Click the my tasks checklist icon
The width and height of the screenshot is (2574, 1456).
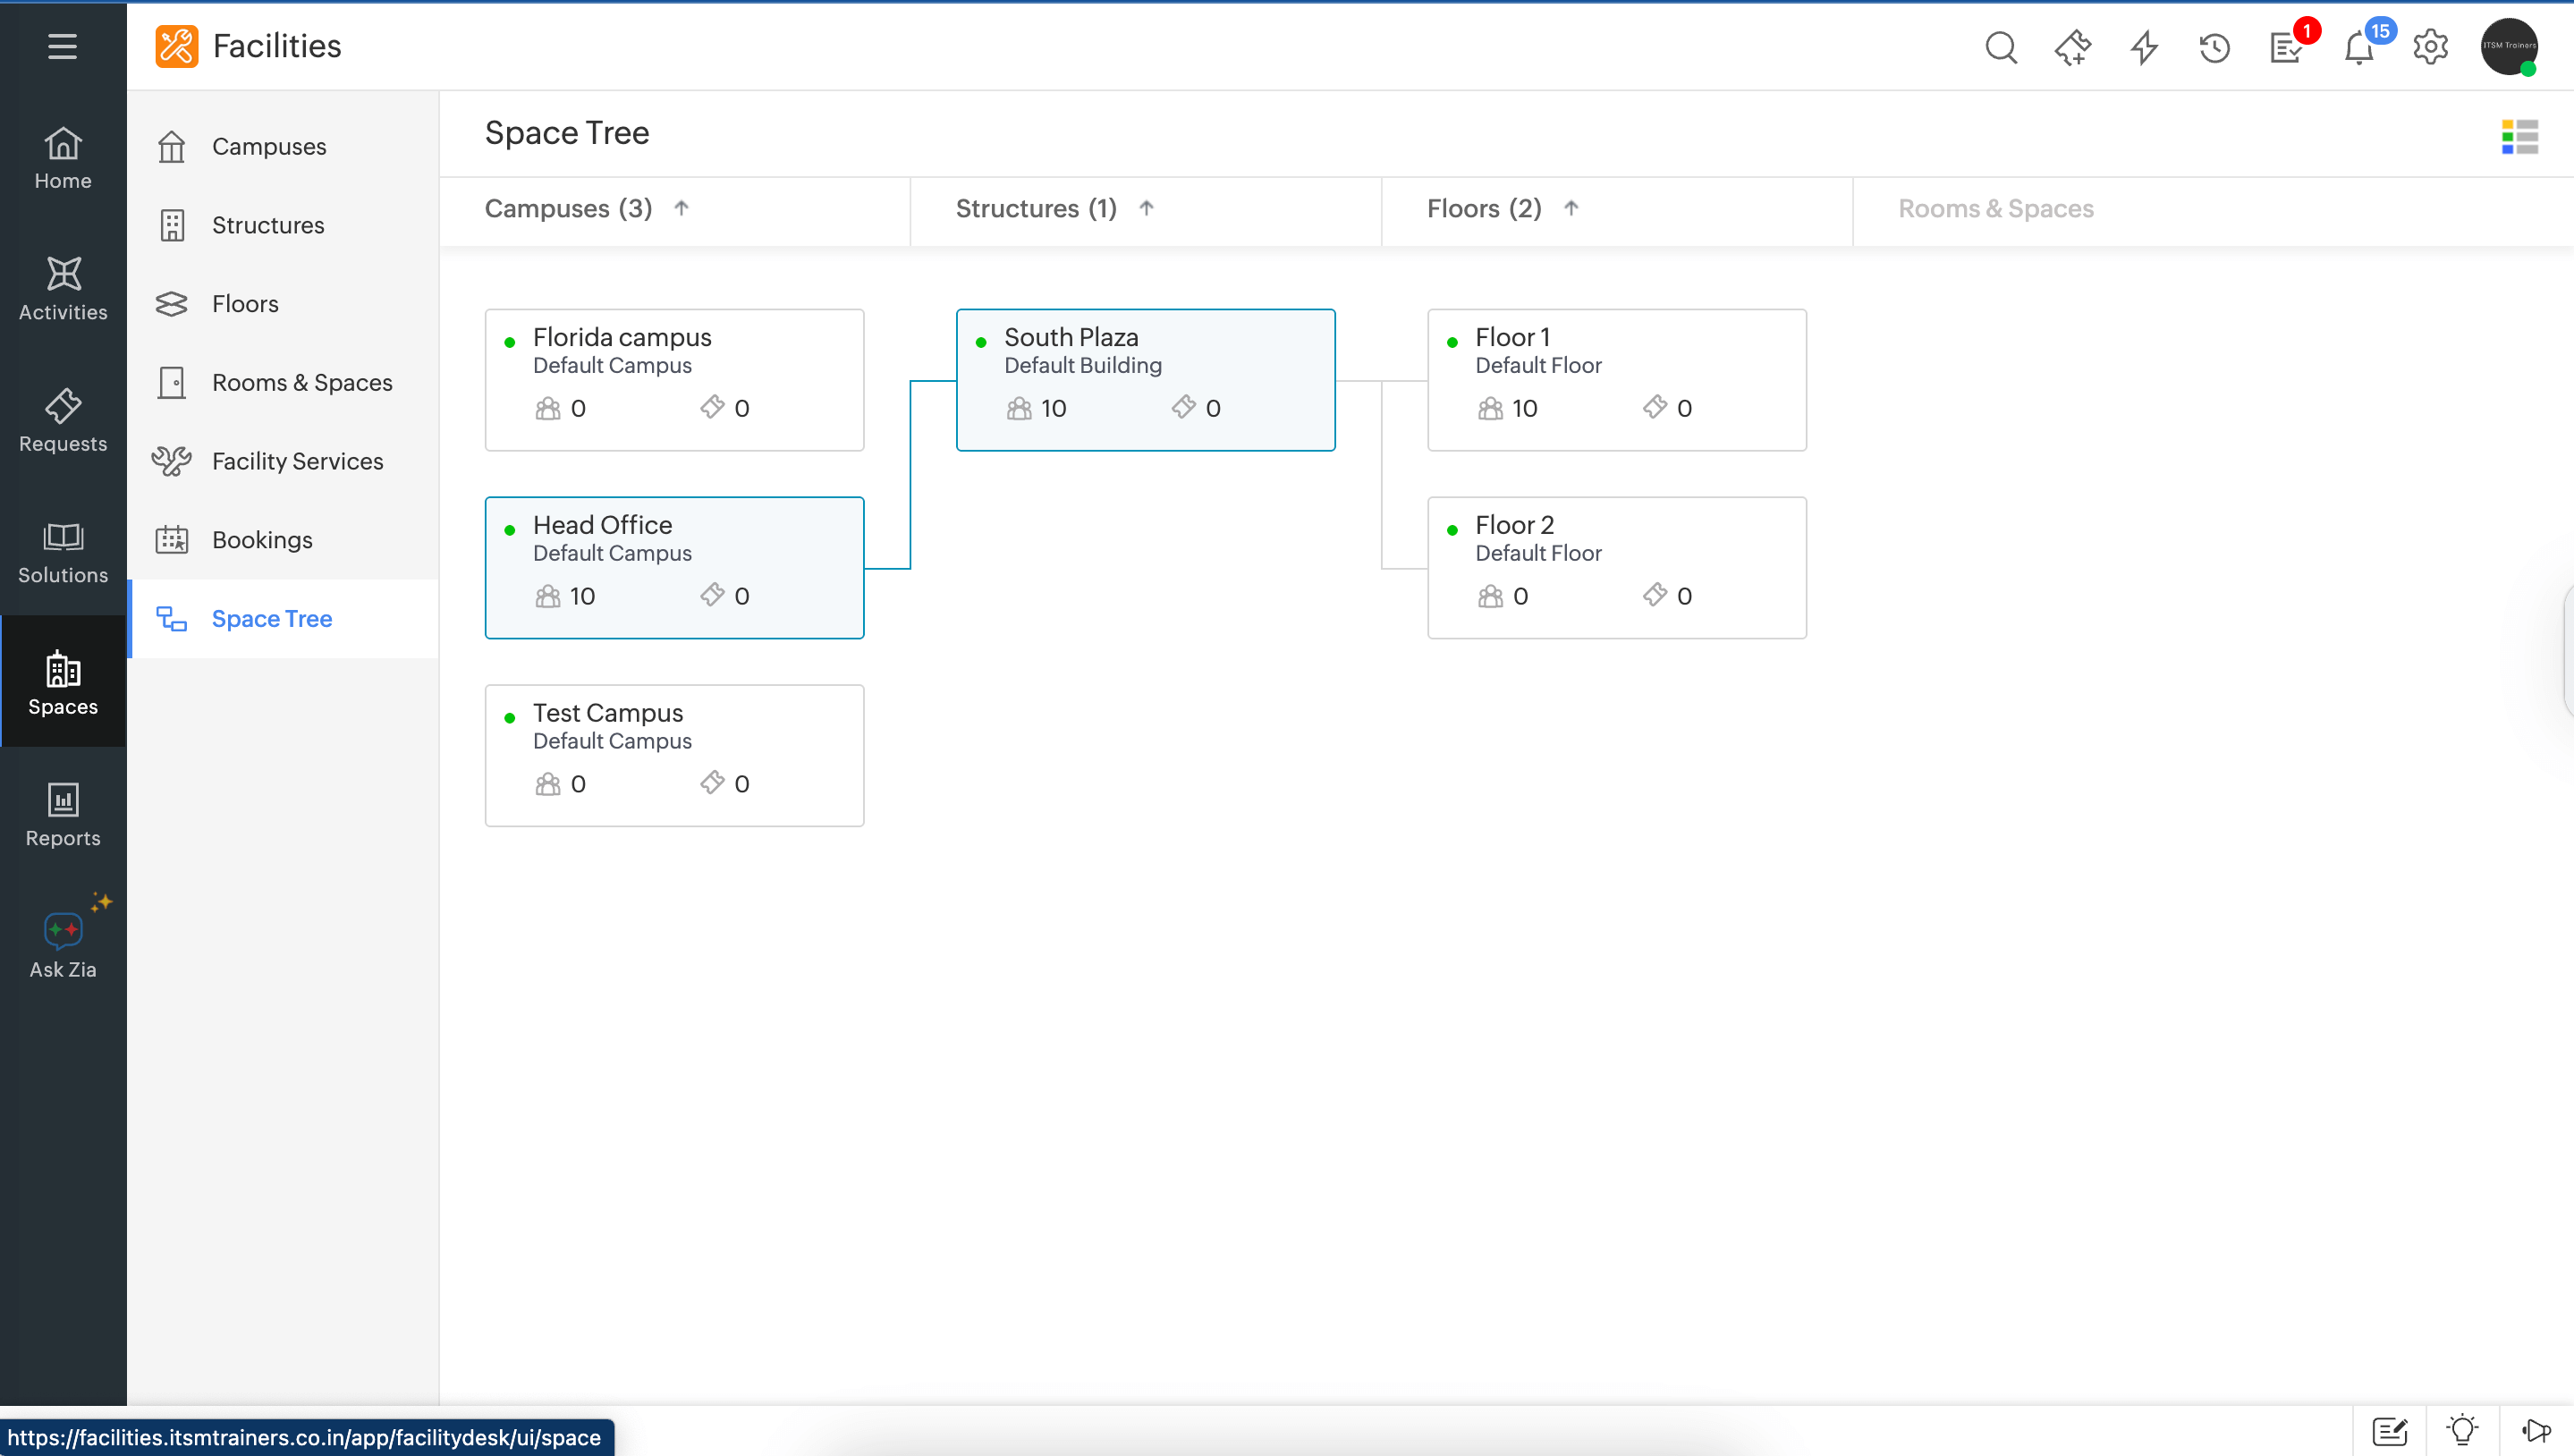2286,47
